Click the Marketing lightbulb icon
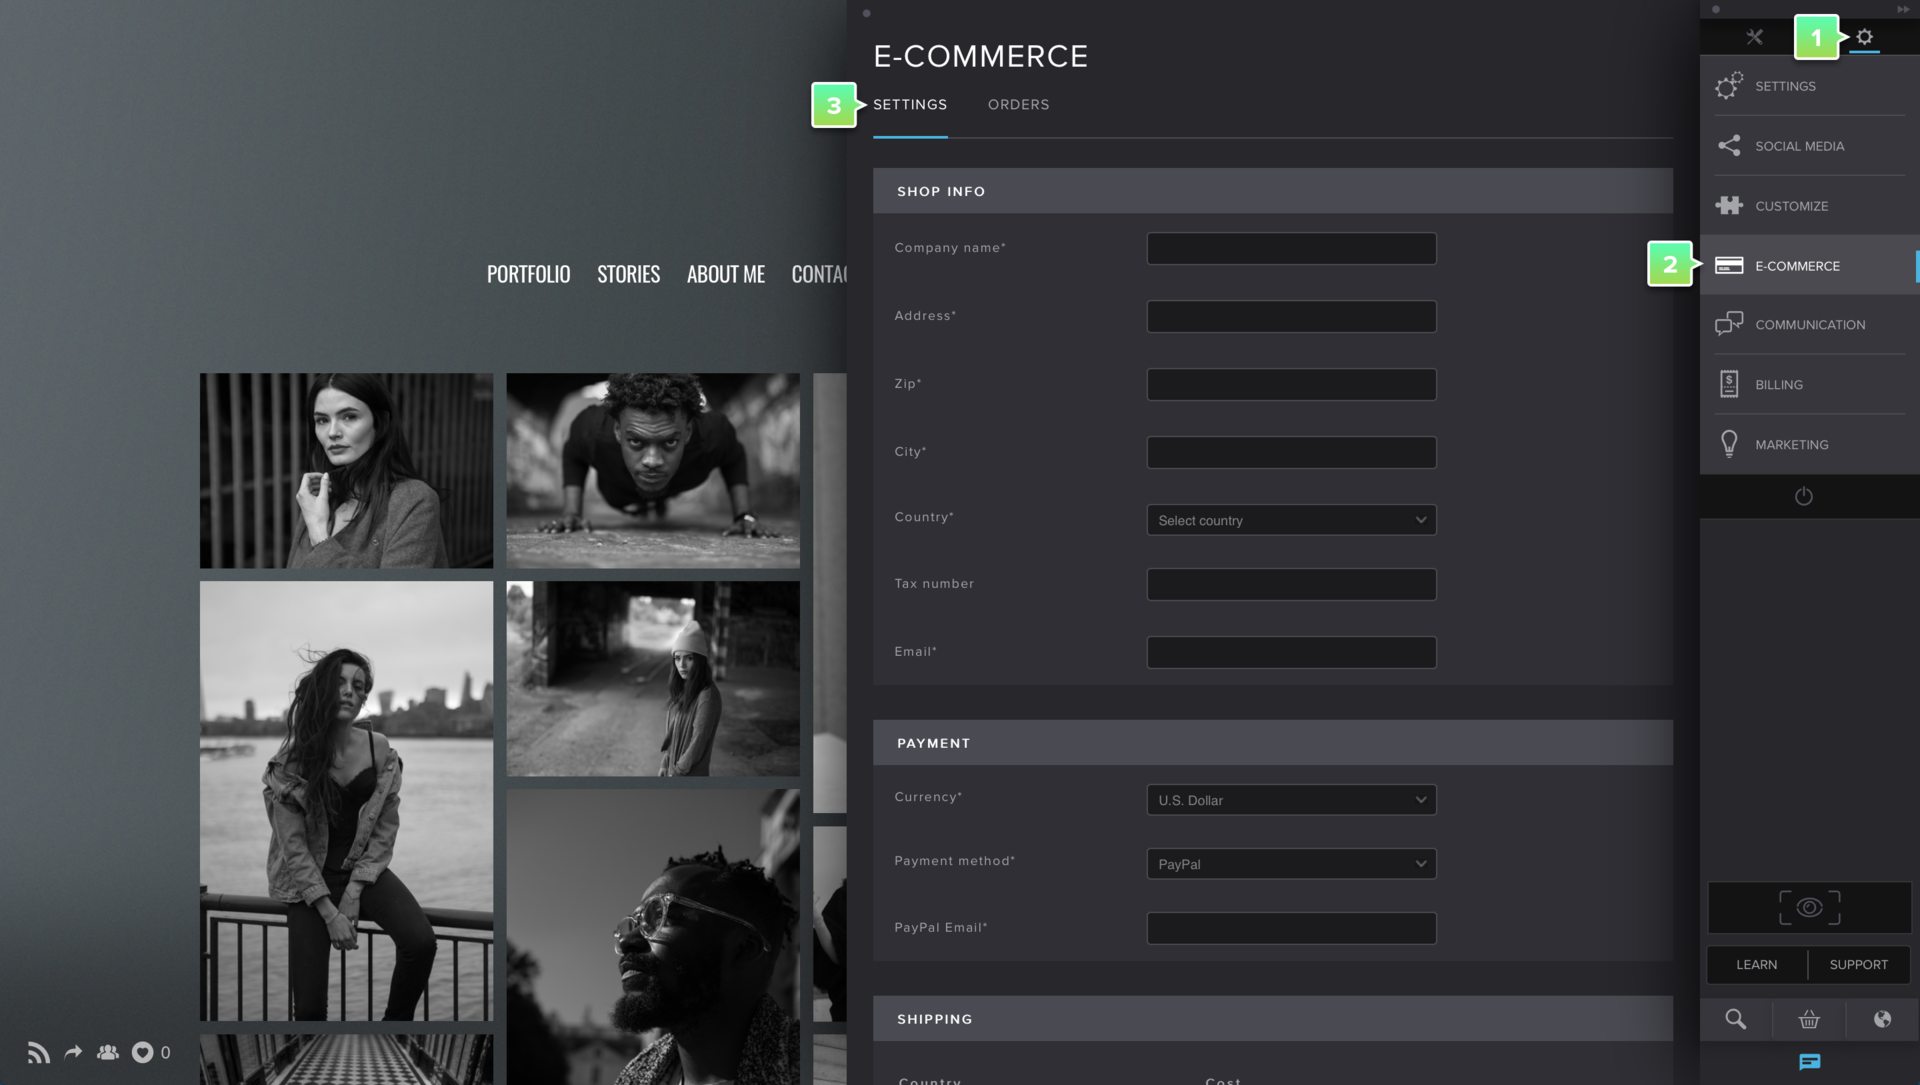 click(x=1729, y=444)
